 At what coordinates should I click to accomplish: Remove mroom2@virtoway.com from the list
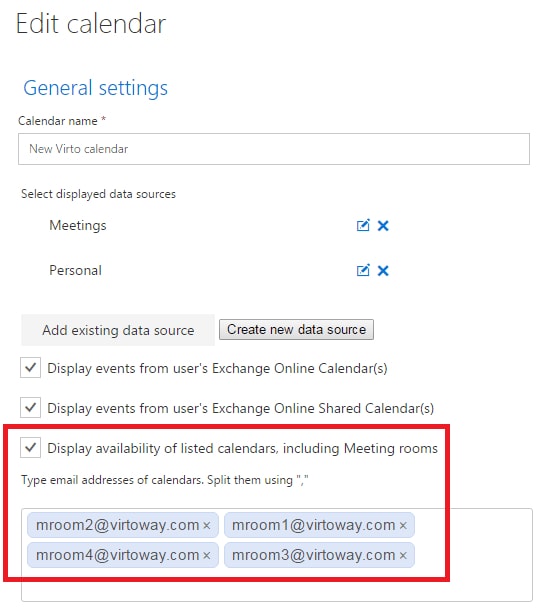click(x=207, y=526)
